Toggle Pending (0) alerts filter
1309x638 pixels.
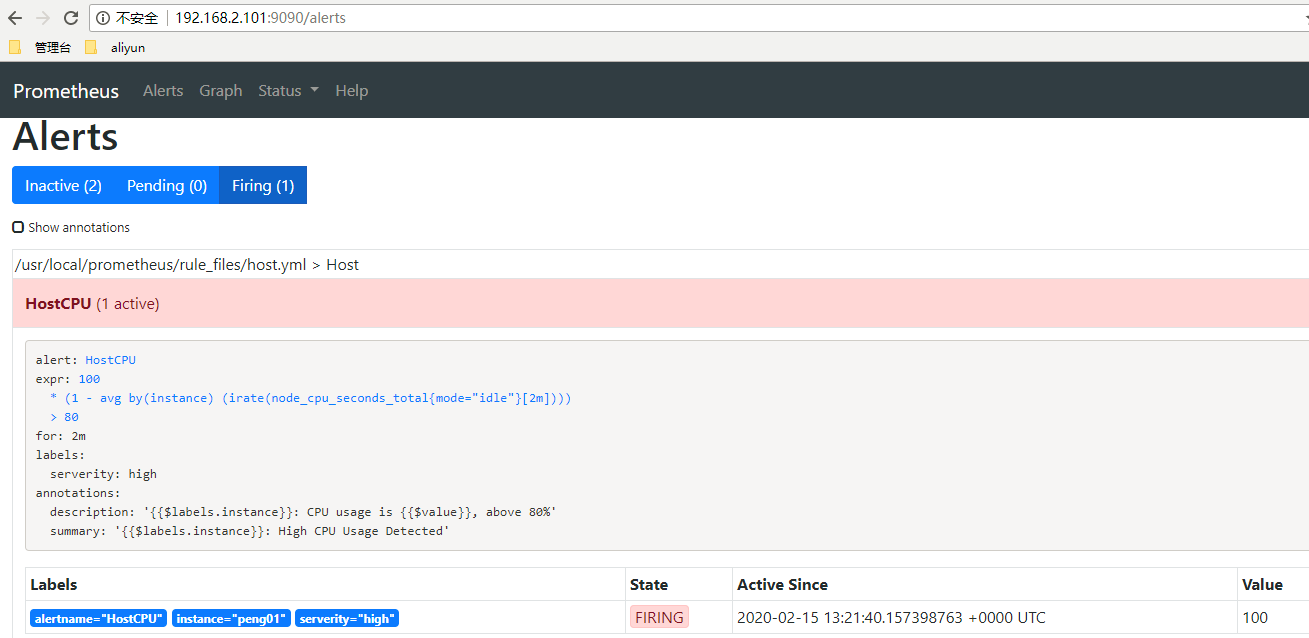(167, 185)
